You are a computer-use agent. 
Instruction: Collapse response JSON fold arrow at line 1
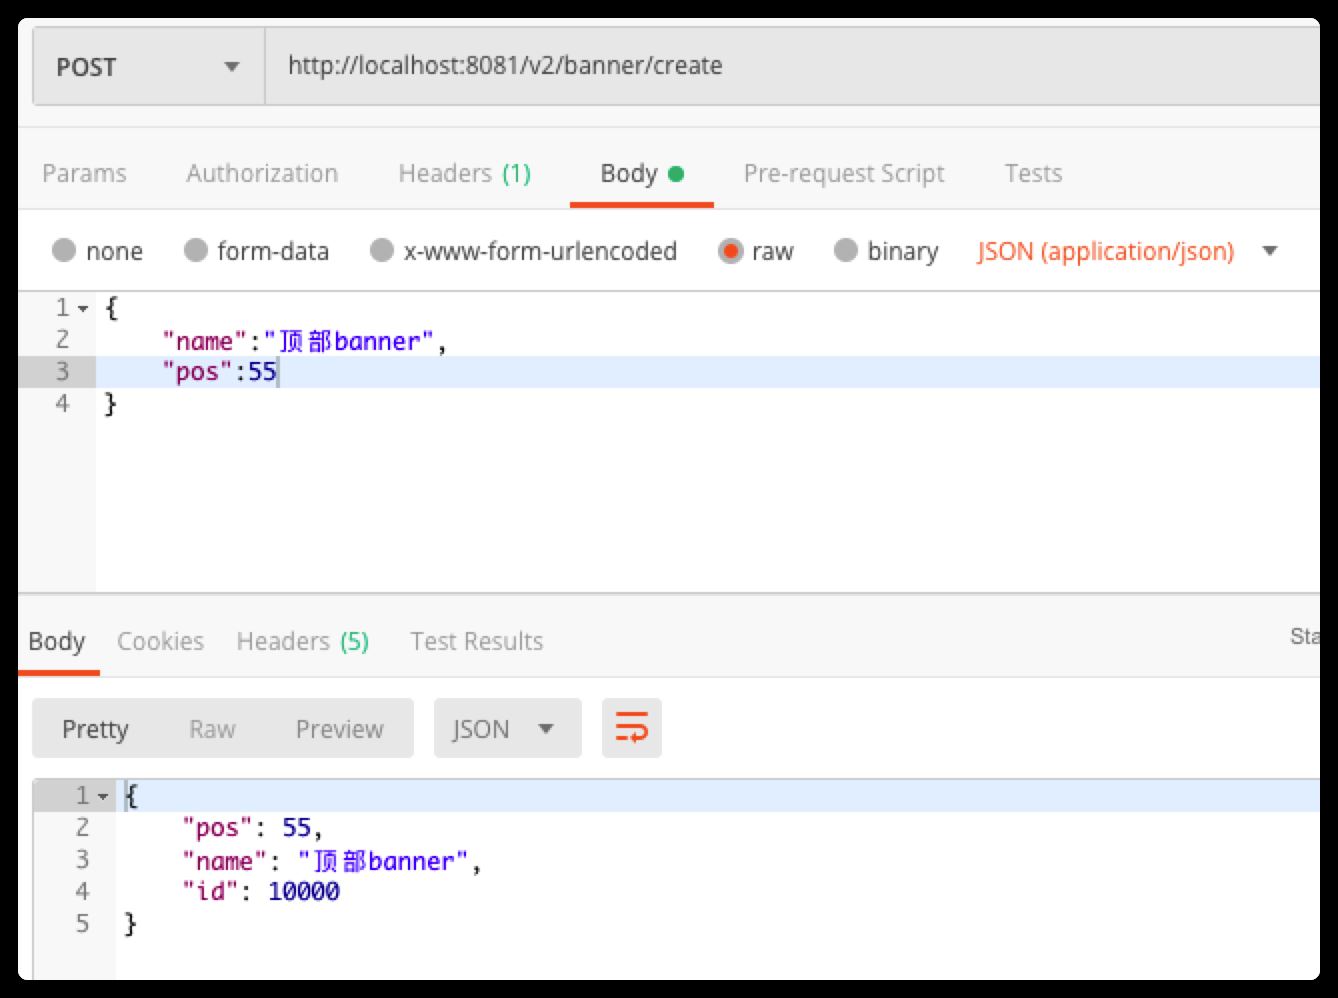(103, 797)
